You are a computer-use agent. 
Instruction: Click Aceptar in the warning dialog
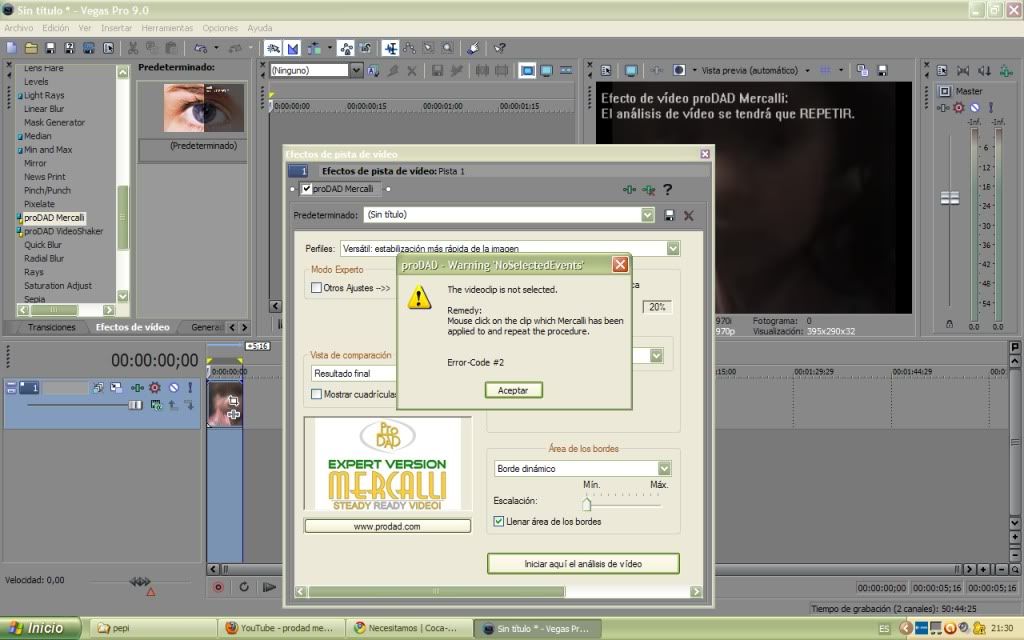click(513, 391)
